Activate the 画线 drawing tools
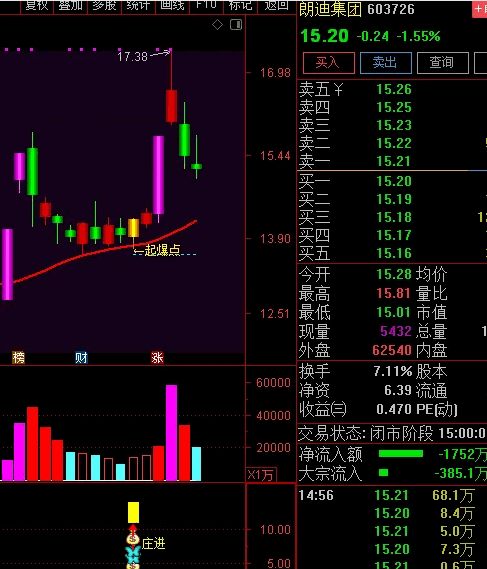This screenshot has height=569, width=487. point(172,5)
